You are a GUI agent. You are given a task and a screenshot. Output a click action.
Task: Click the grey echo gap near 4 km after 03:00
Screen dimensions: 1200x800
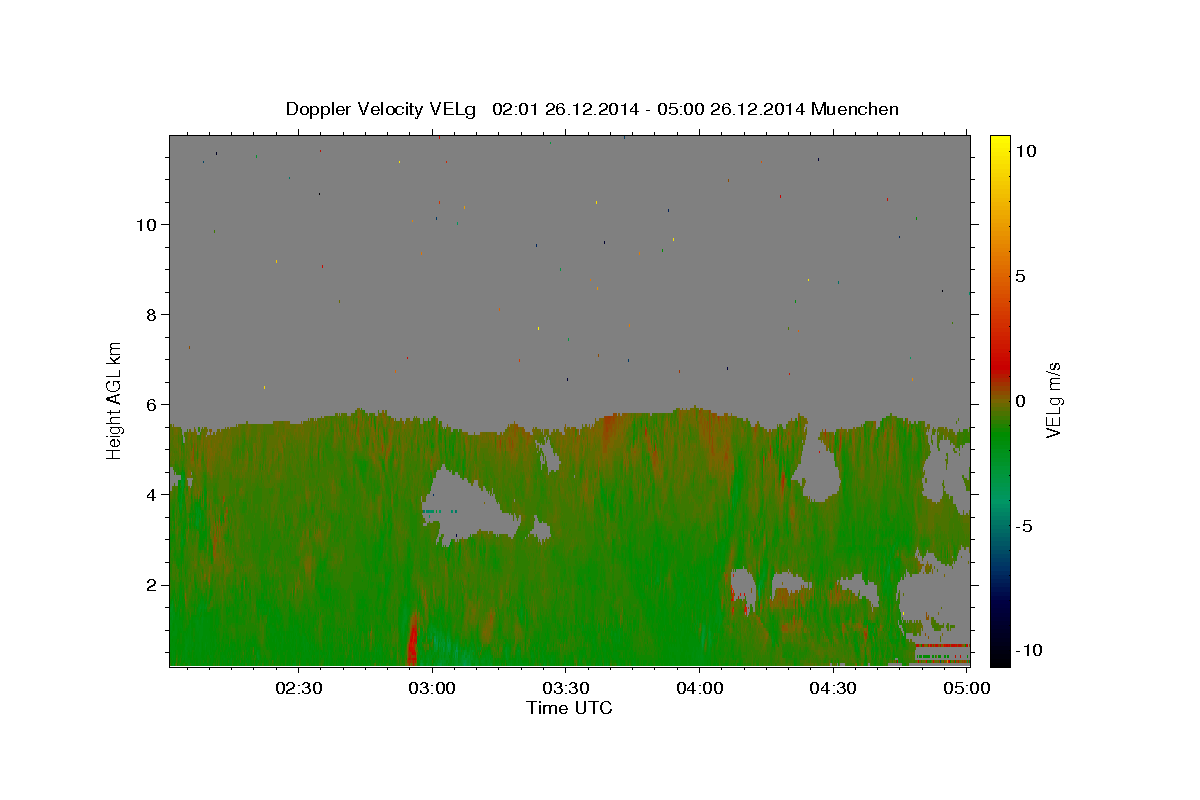coord(470,507)
